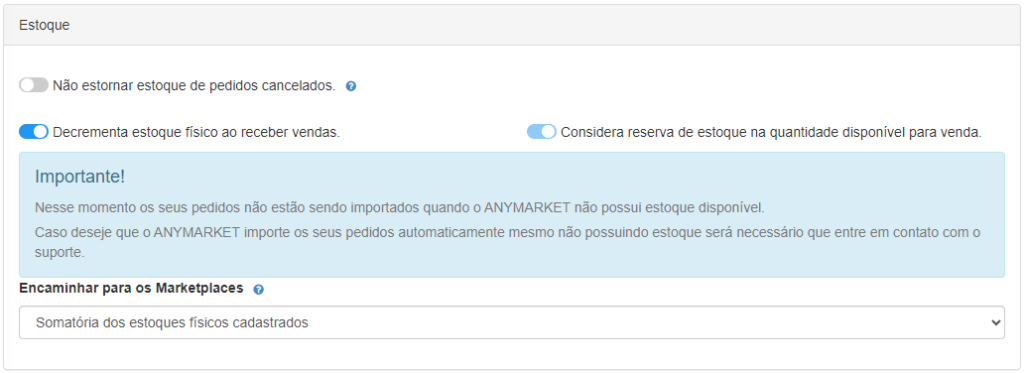Image resolution: width=1024 pixels, height=373 pixels.
Task: Click help icon beside cancelled orders stock option
Action: (x=351, y=86)
